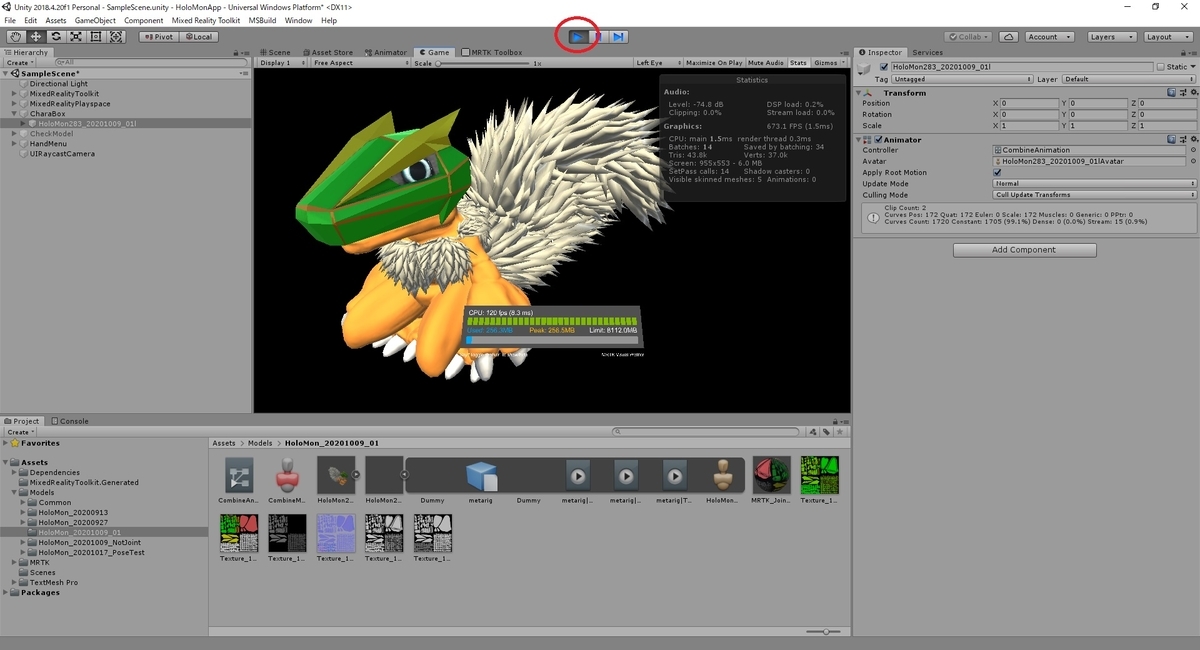
Task: Click the Hierarchy panel lock icon
Action: point(236,52)
